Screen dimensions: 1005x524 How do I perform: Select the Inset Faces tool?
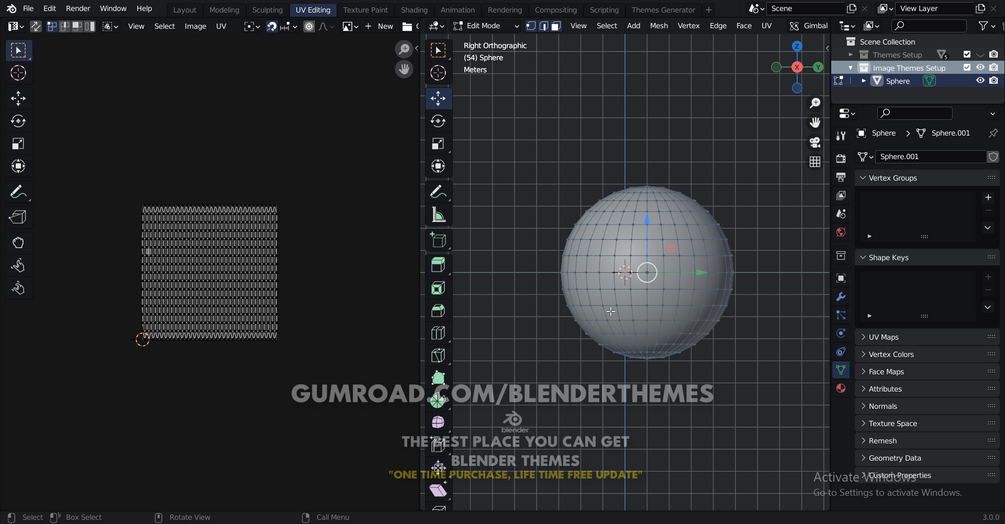[x=438, y=288]
